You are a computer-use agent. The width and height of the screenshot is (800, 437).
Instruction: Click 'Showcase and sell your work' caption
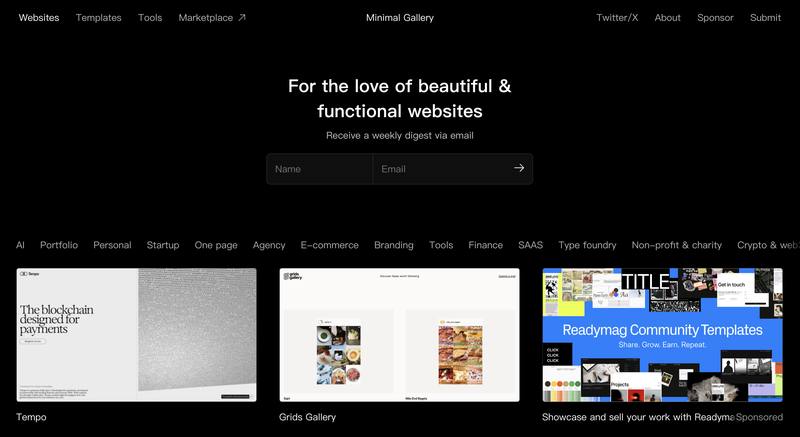638,417
